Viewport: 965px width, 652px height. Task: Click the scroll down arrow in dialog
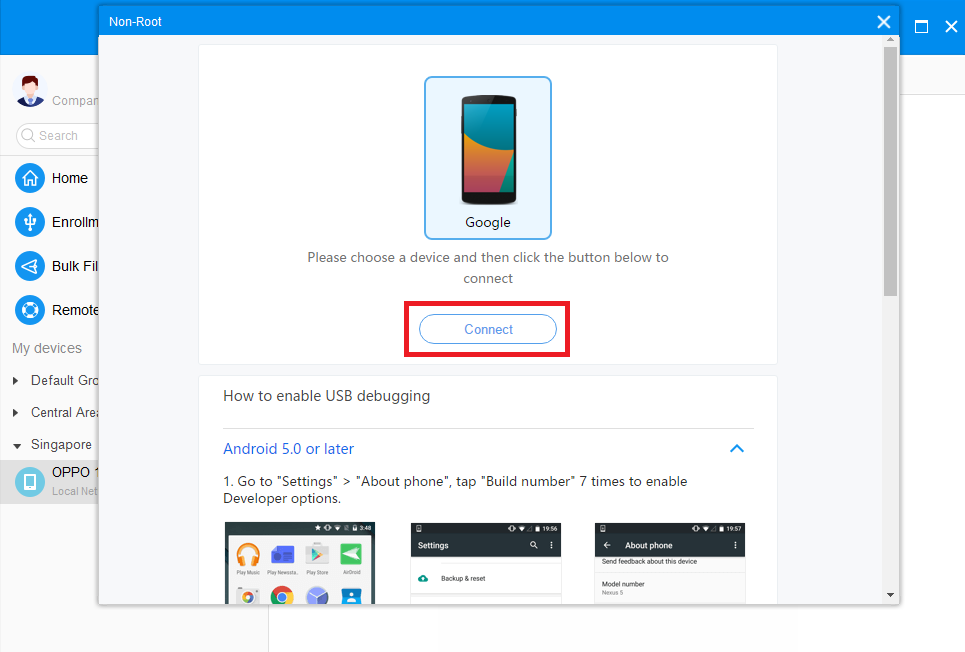890,595
